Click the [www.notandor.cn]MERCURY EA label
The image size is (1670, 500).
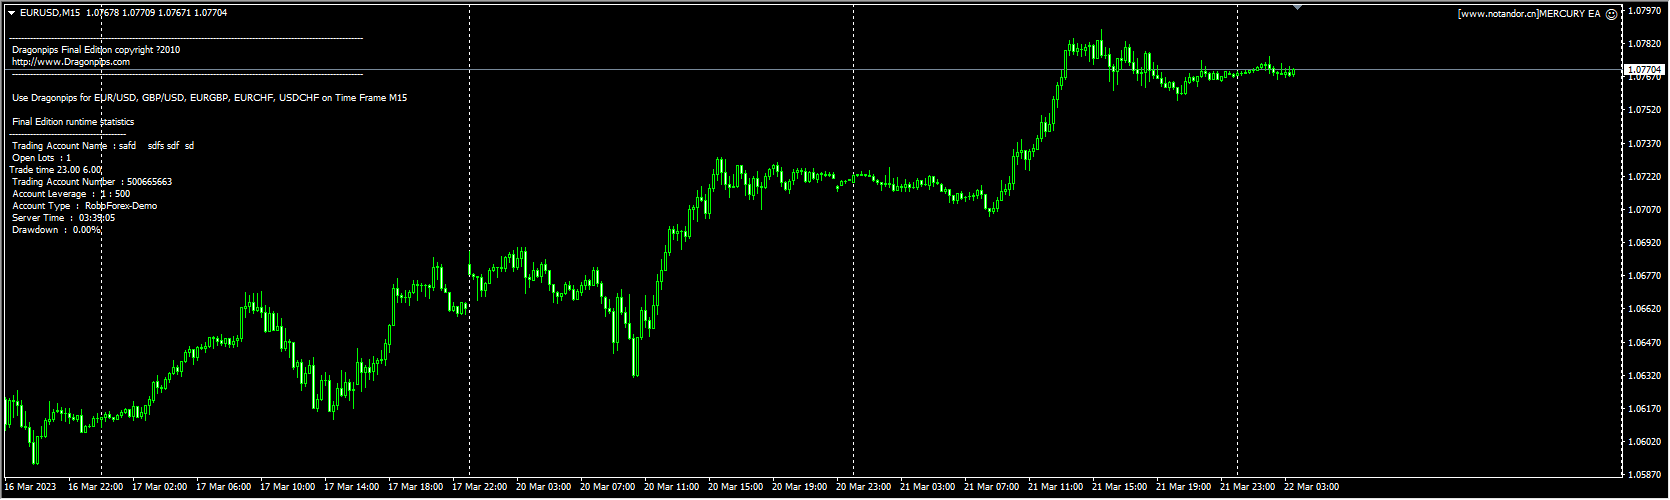point(1529,14)
